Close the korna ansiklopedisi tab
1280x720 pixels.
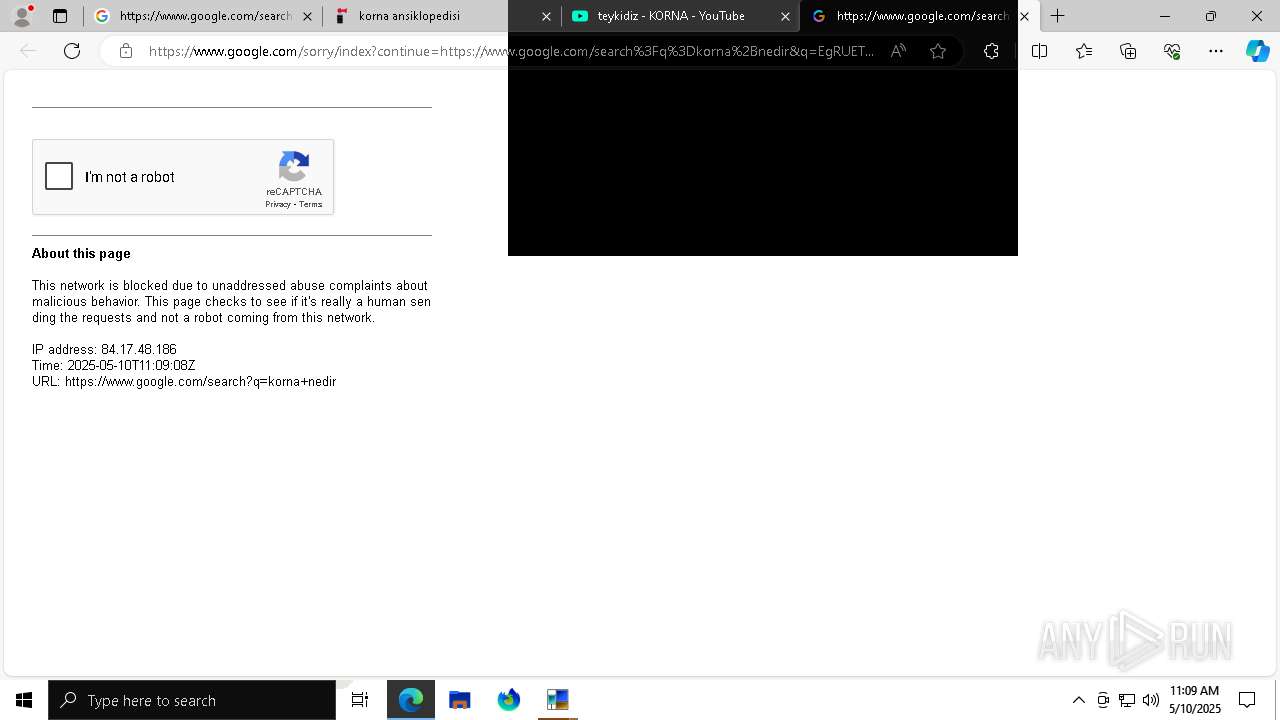[546, 16]
